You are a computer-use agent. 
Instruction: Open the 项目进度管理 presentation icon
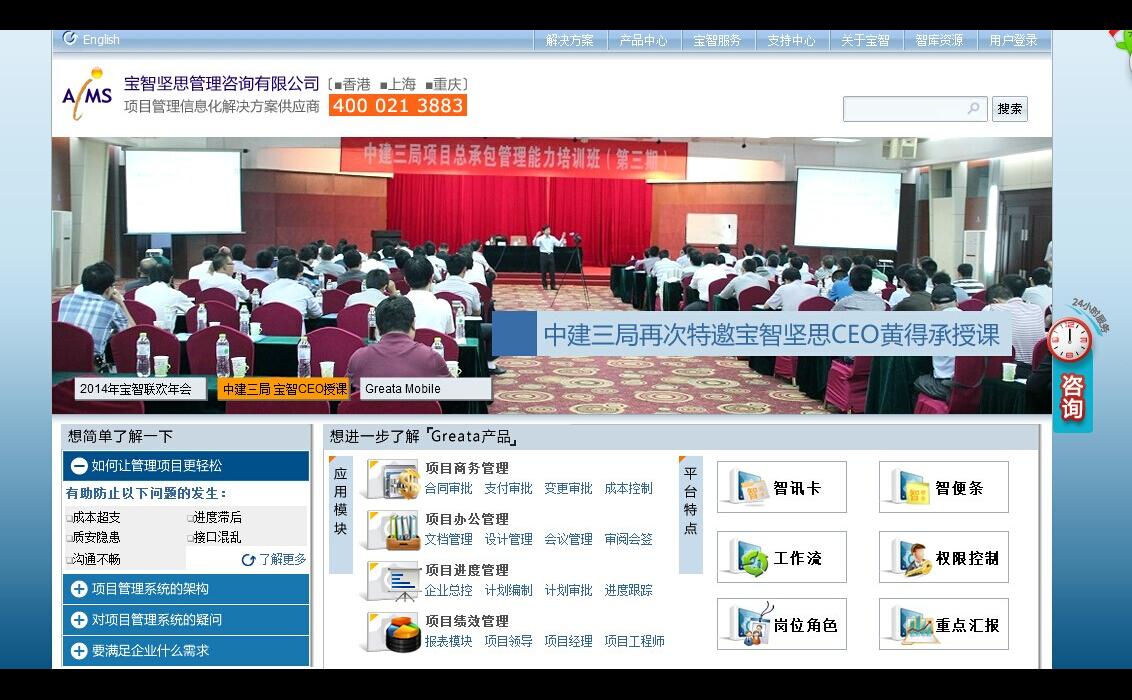393,582
